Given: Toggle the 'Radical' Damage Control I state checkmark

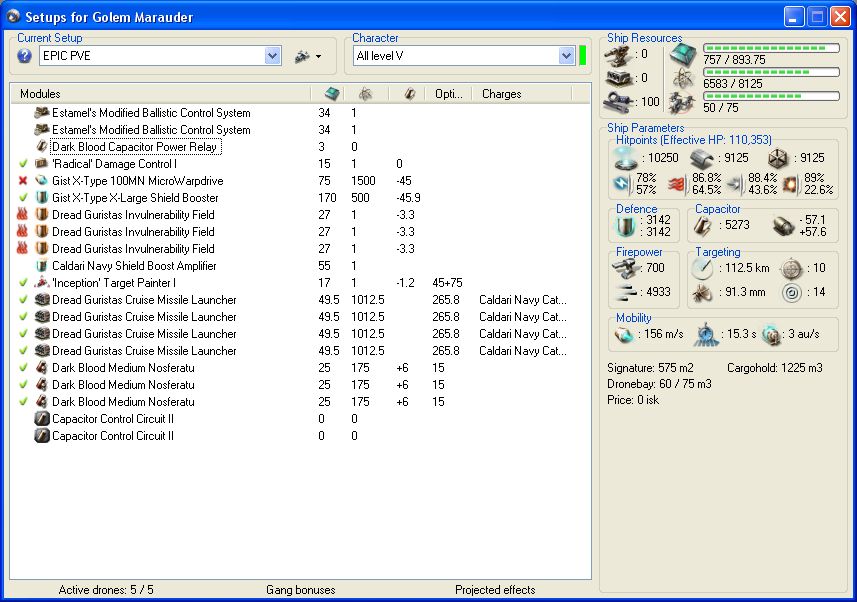Looking at the screenshot, I should [23, 164].
